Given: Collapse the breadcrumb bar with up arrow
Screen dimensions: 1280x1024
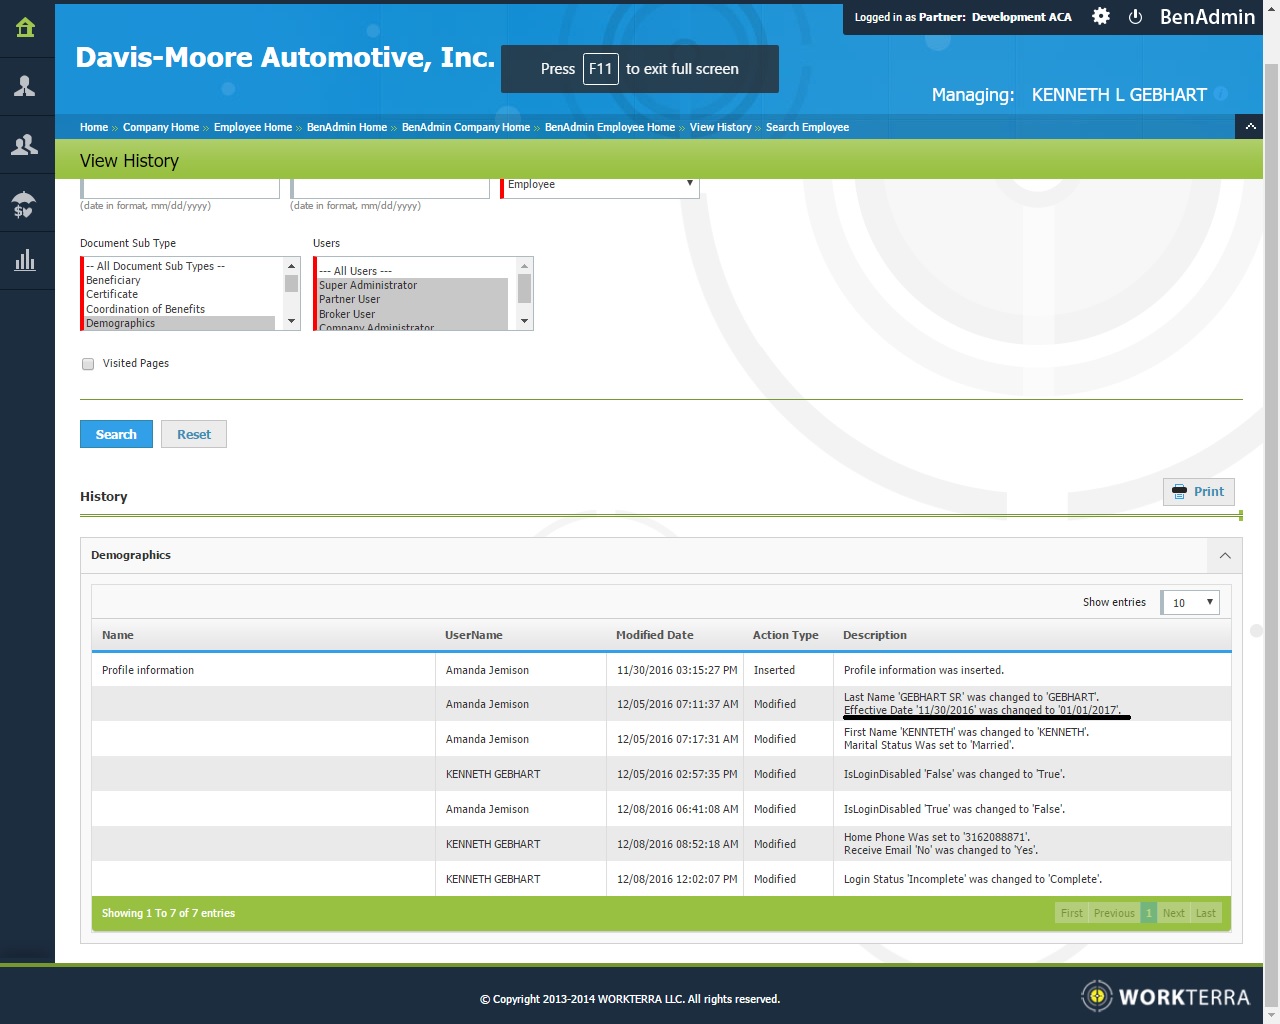Looking at the screenshot, I should [x=1250, y=127].
